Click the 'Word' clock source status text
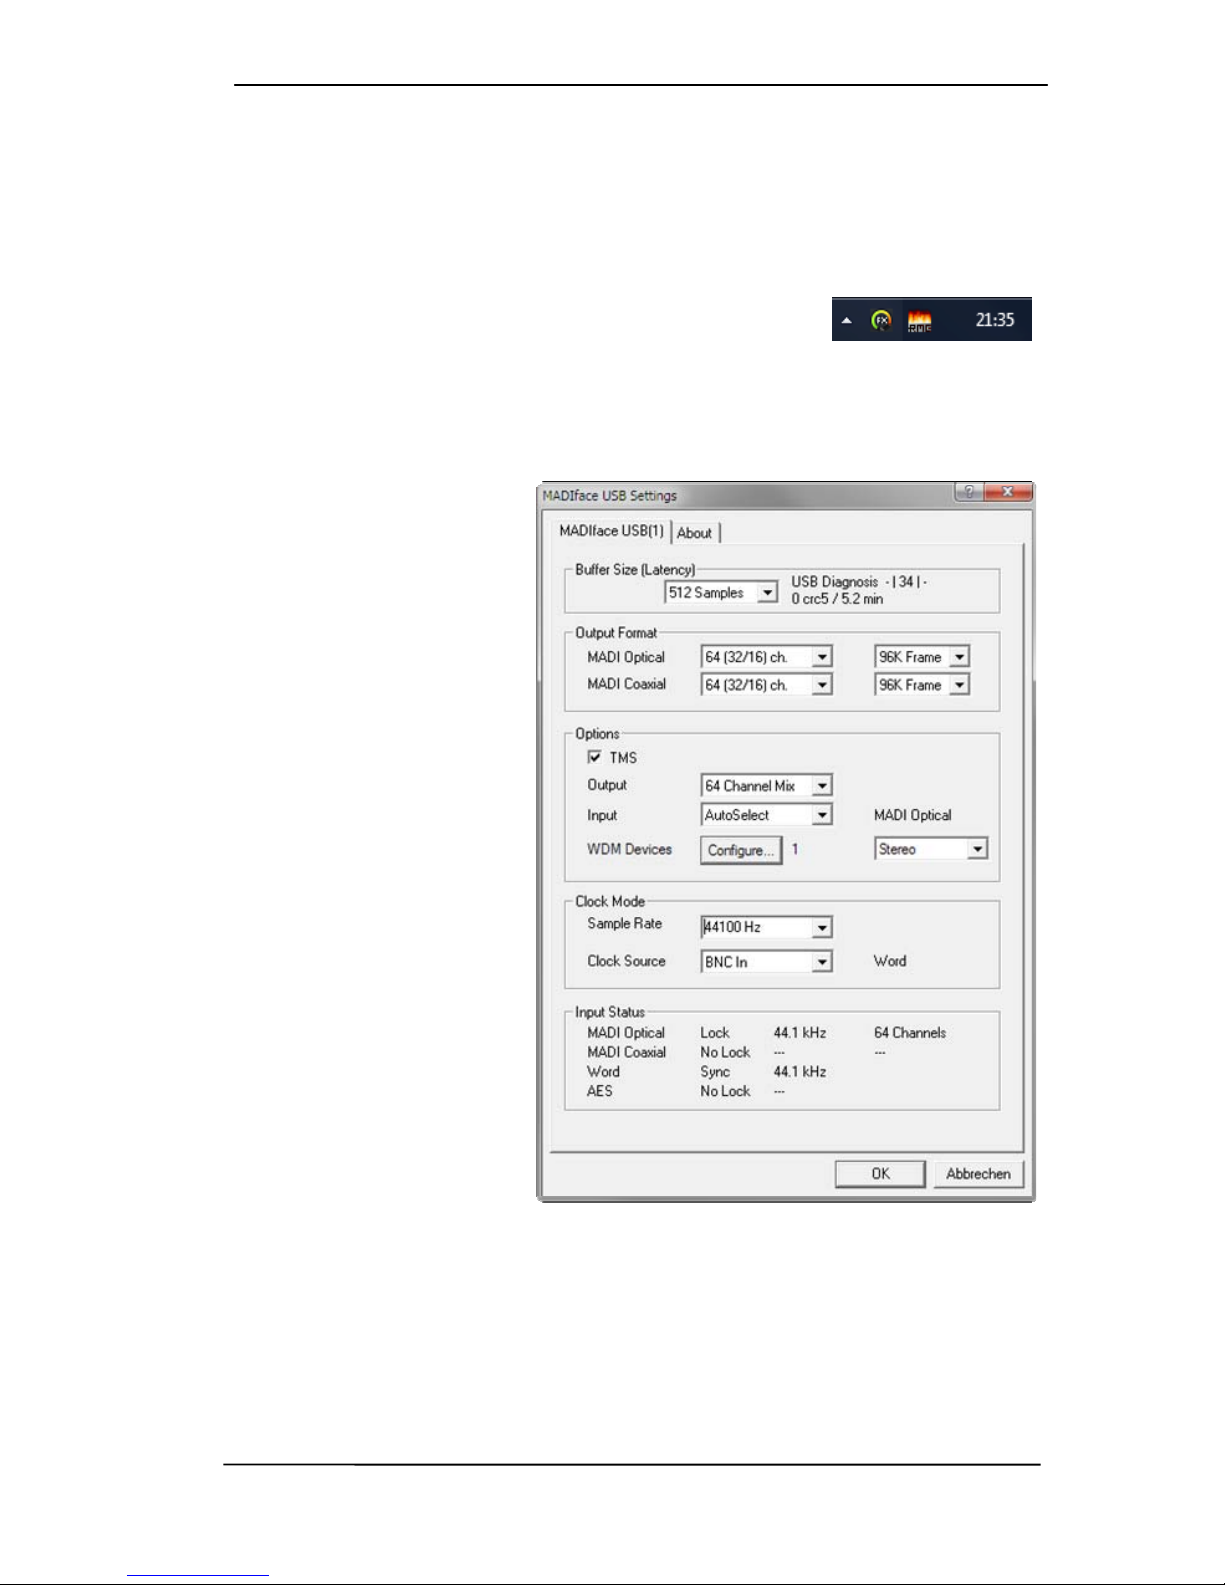 coord(890,961)
